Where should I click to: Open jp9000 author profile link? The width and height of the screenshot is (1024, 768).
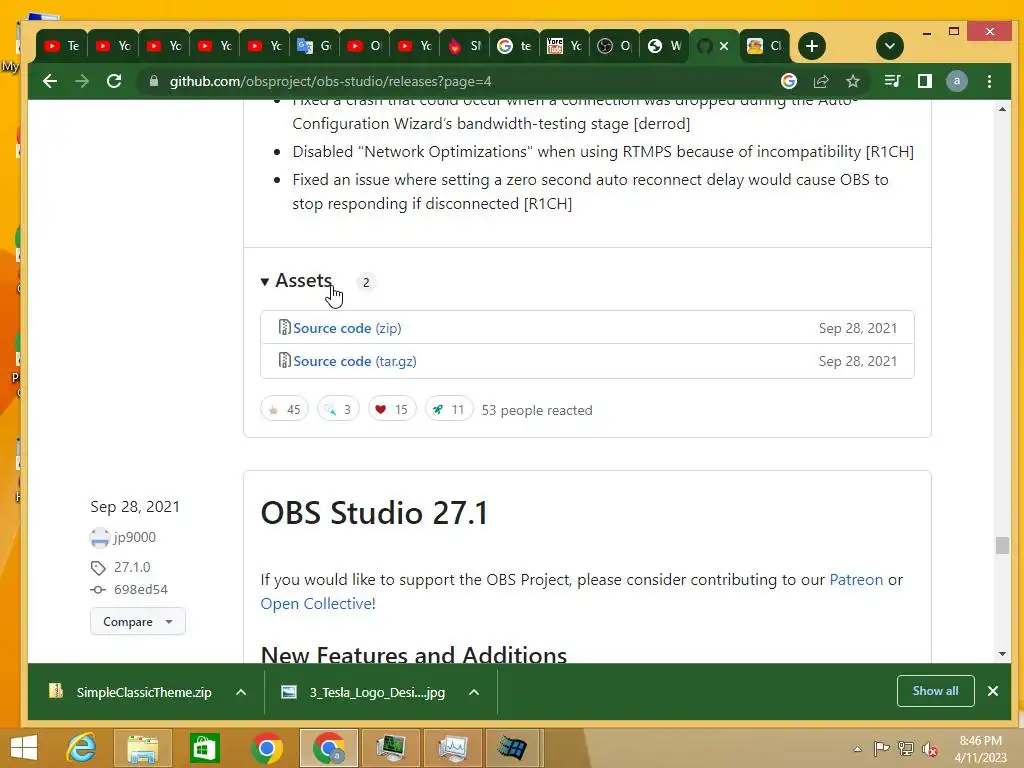pos(135,537)
